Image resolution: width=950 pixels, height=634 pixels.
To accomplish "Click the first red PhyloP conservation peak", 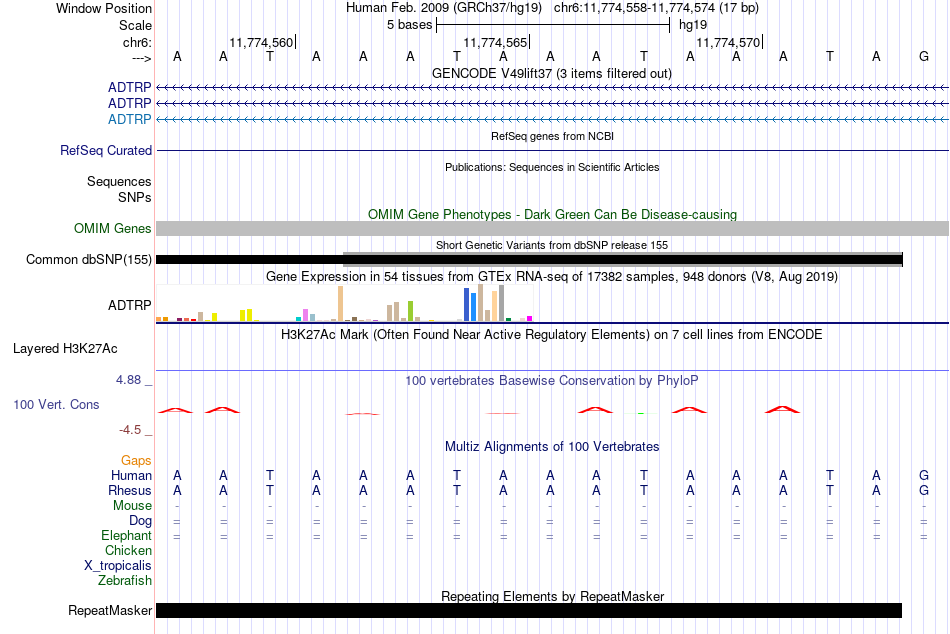I will (176, 410).
